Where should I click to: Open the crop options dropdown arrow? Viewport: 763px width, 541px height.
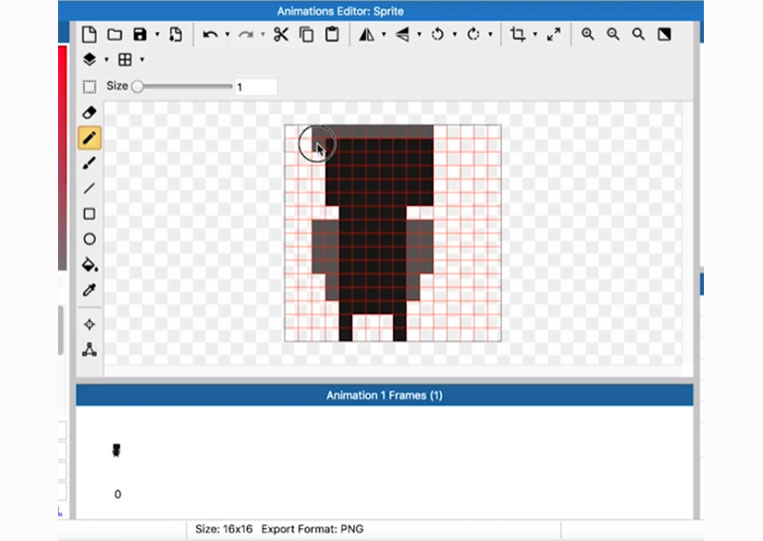pyautogui.click(x=535, y=35)
